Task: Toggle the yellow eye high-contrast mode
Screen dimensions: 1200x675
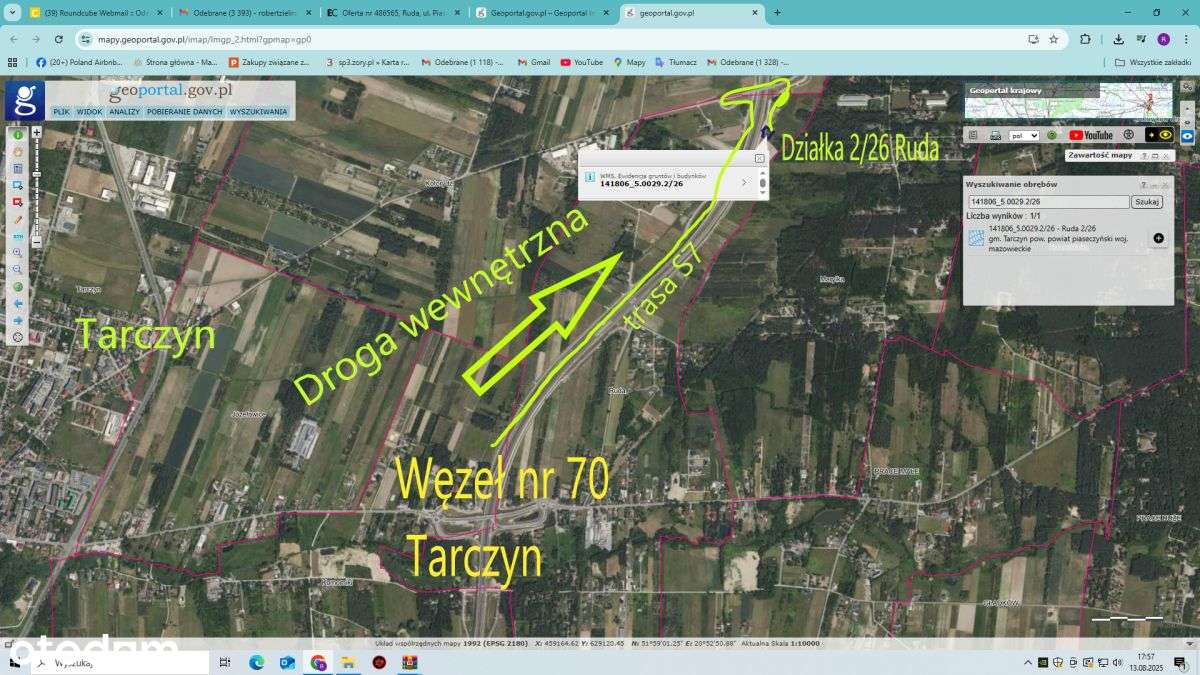Action: (1160, 135)
